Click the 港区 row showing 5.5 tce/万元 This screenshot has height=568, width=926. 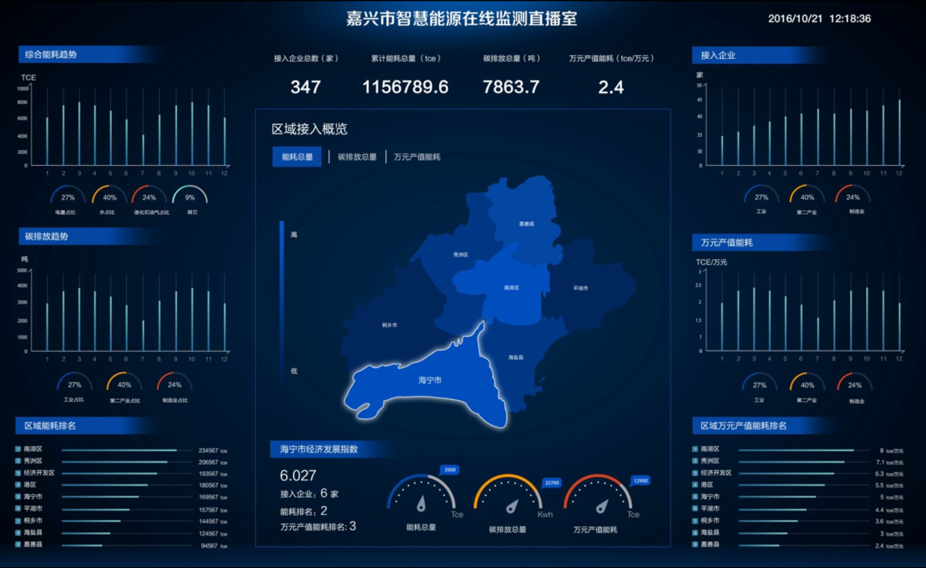tap(798, 485)
